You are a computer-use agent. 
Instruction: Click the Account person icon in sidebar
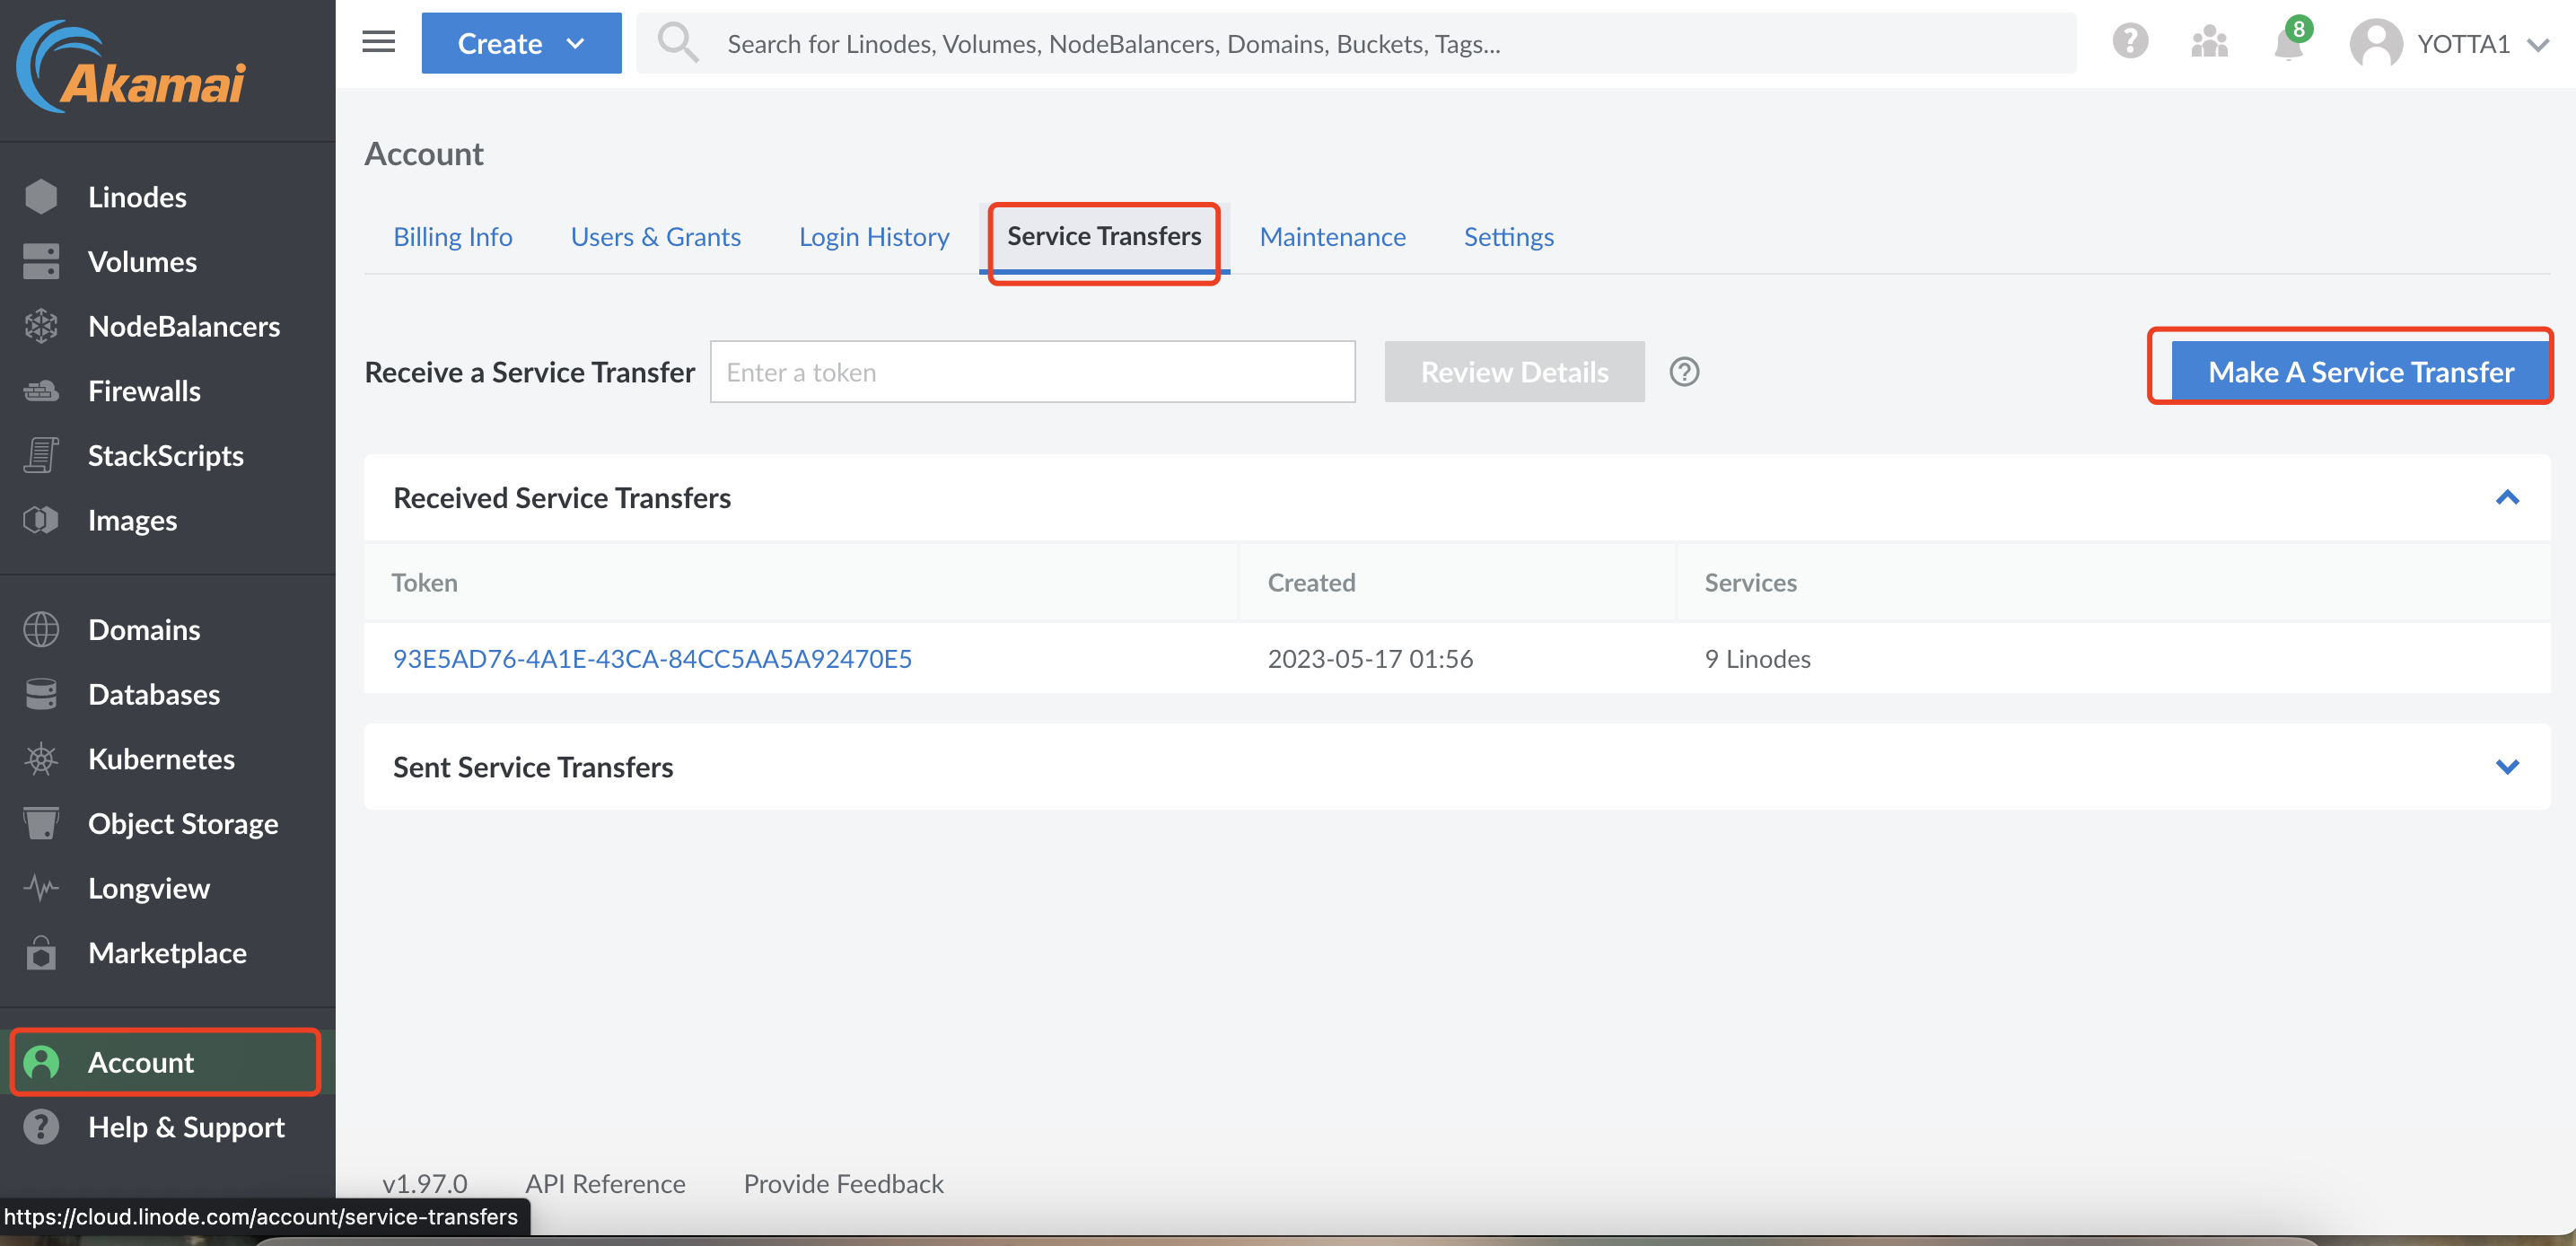point(41,1062)
